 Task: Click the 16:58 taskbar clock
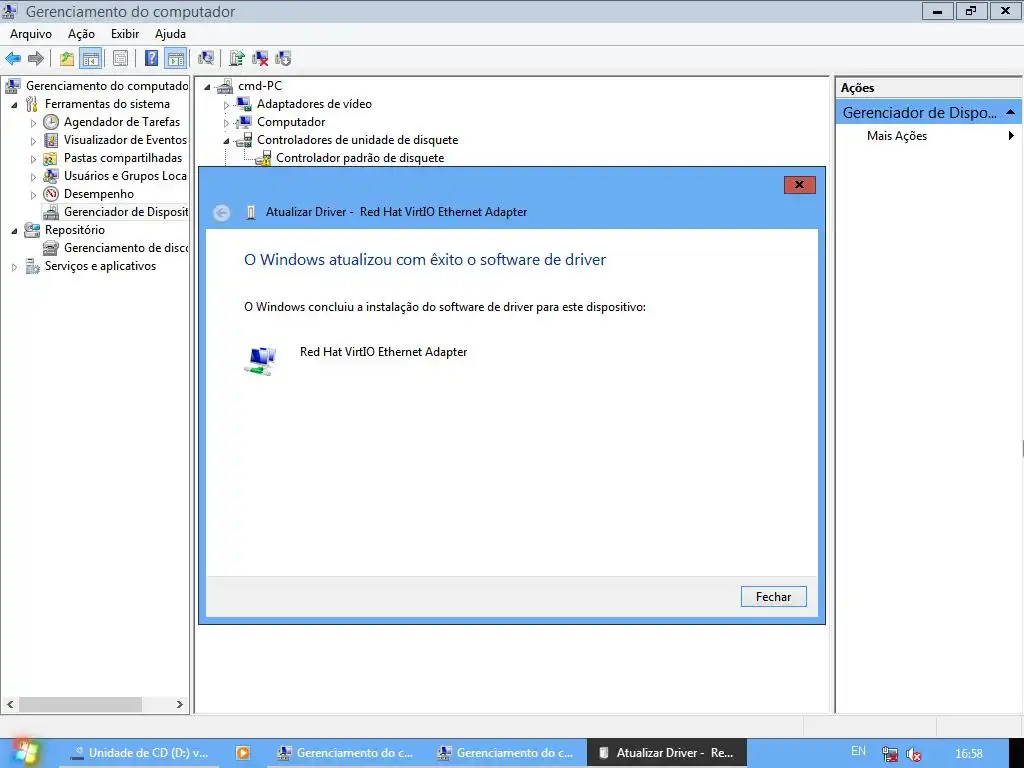coord(968,754)
